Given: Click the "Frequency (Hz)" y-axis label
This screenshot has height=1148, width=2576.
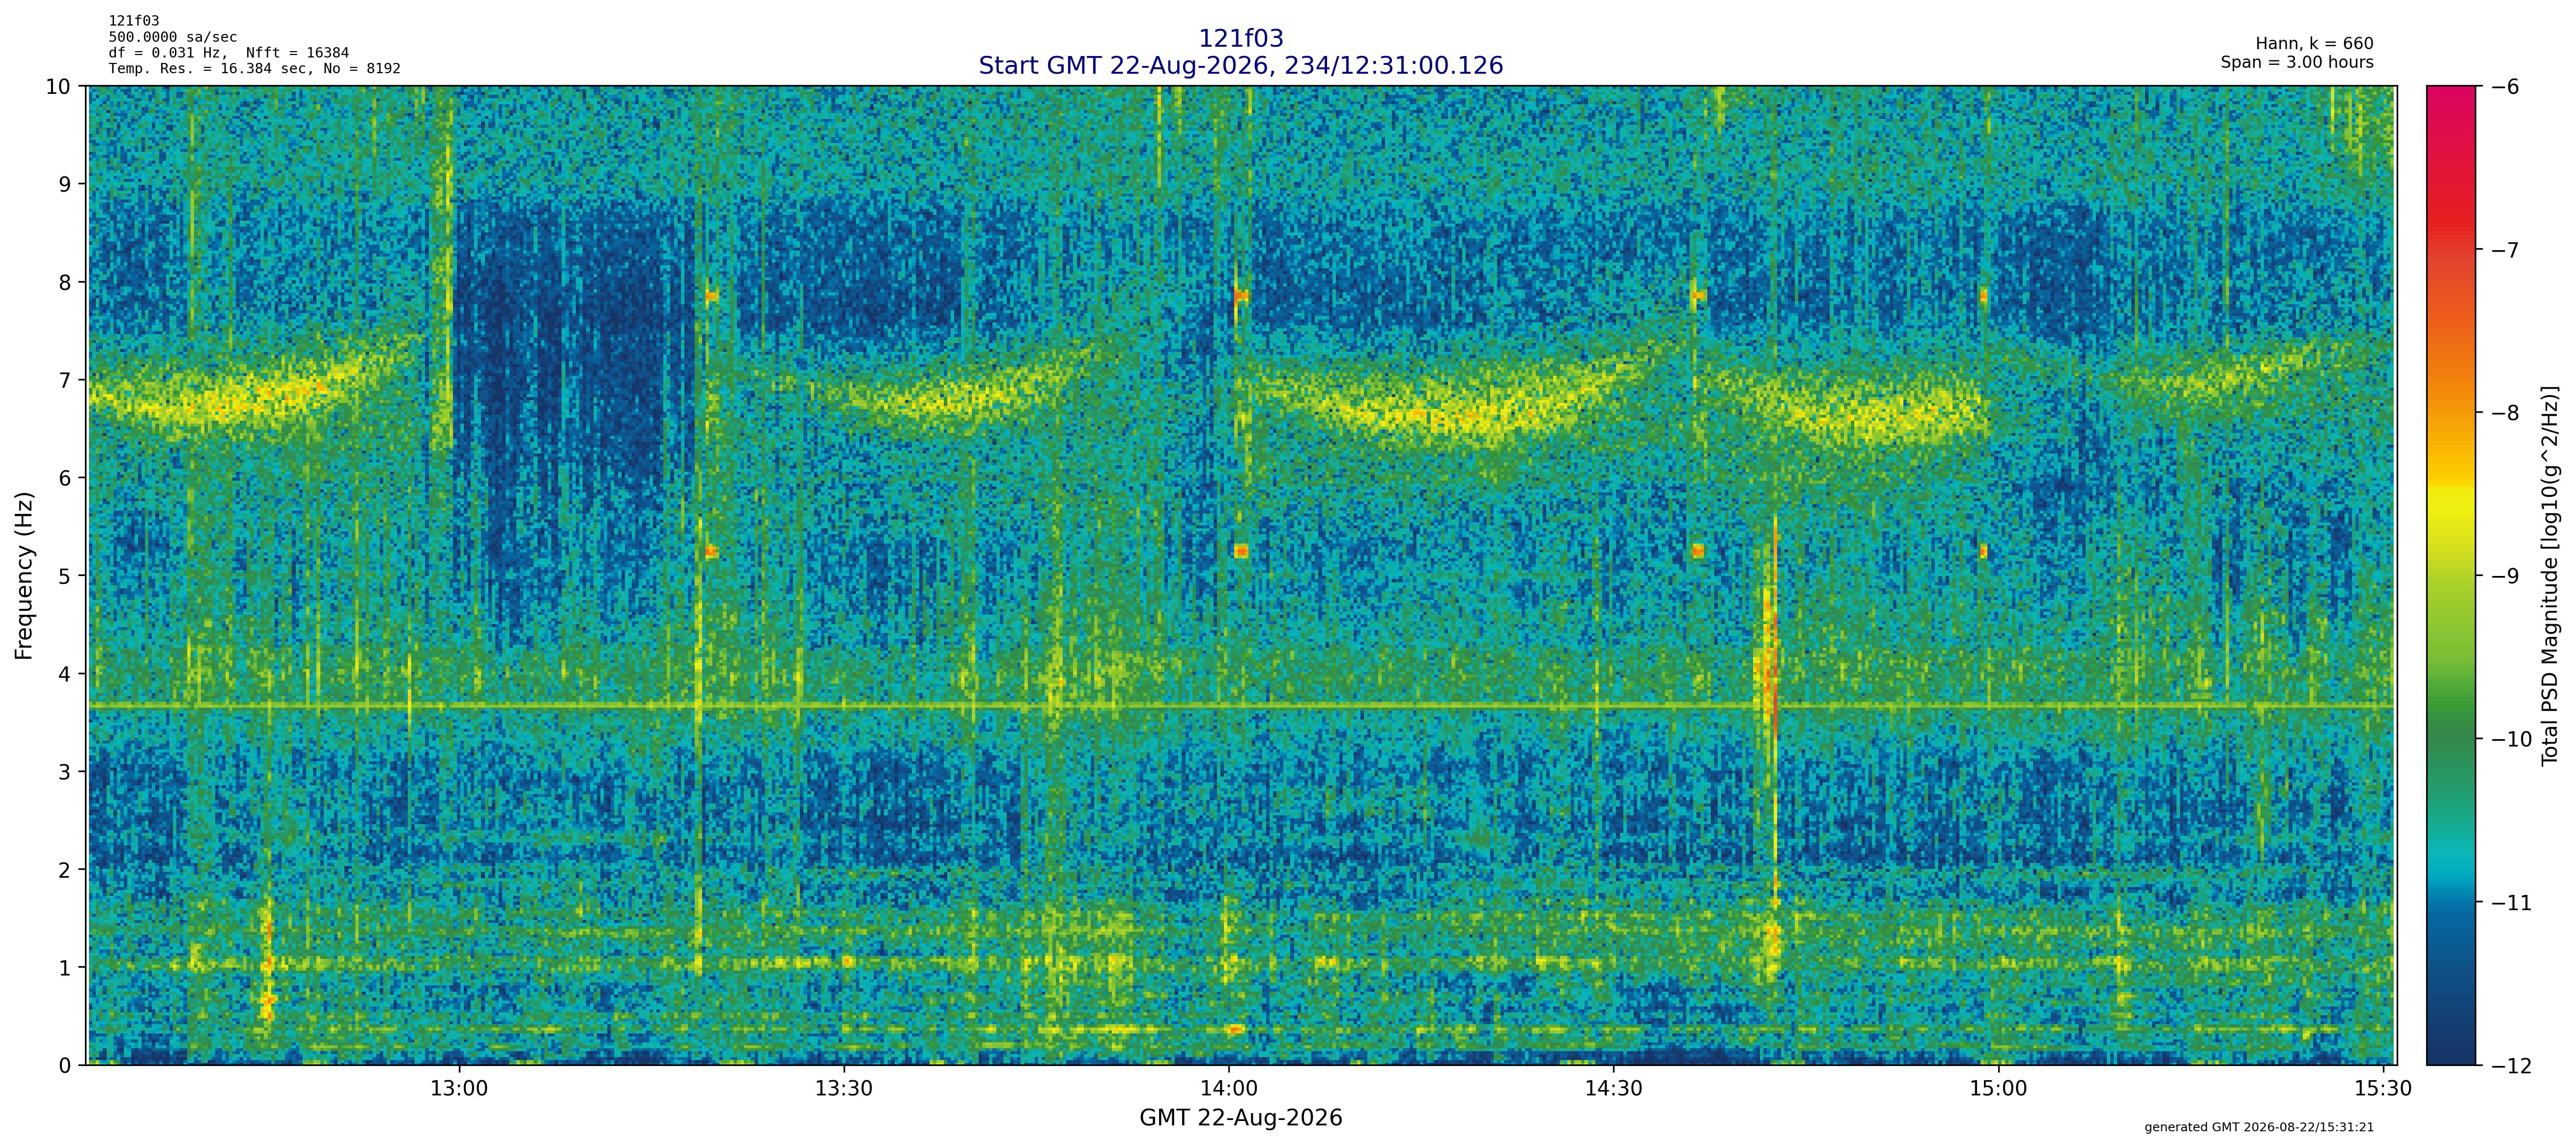Looking at the screenshot, I should click(x=25, y=575).
